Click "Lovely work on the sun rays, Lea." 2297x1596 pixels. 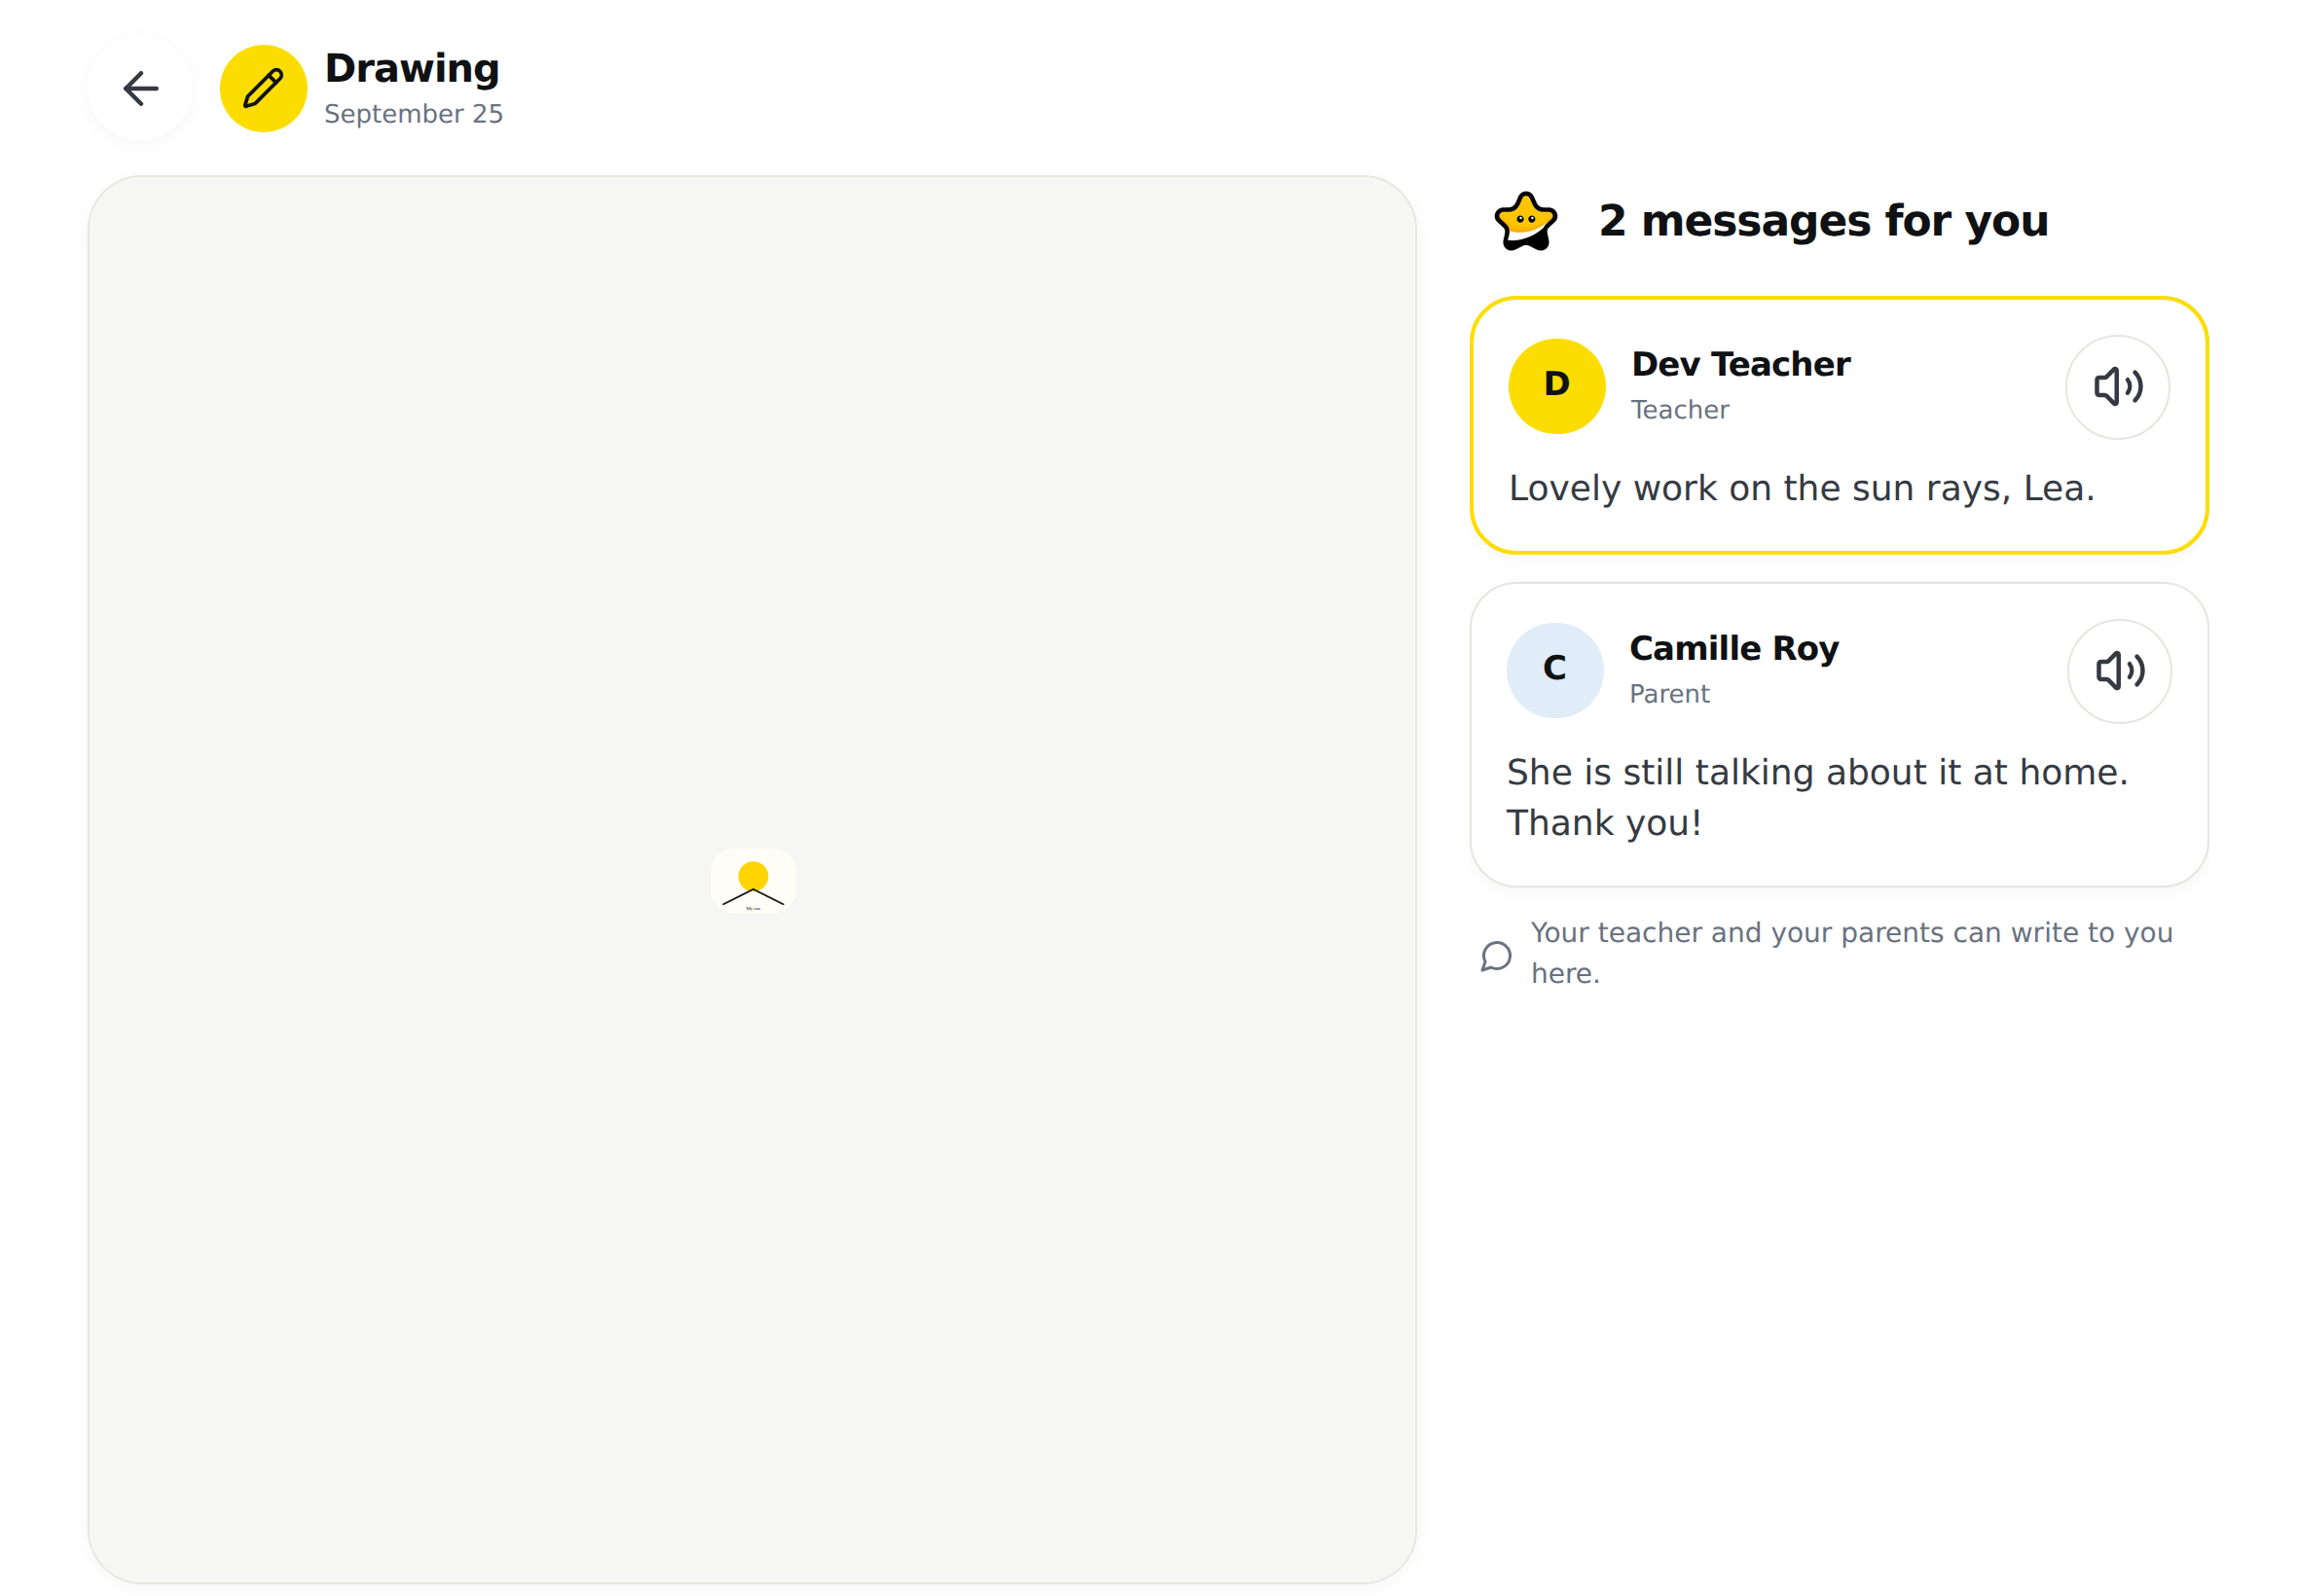pos(1800,488)
